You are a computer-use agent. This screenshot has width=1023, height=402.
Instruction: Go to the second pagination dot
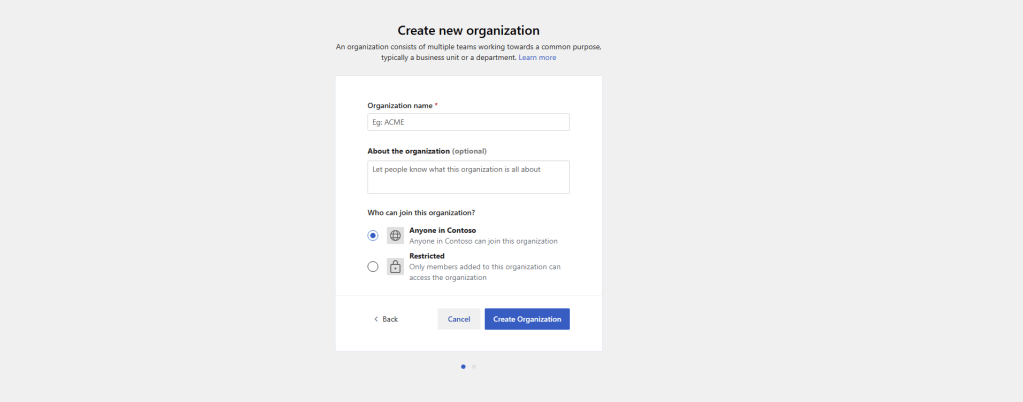point(474,367)
